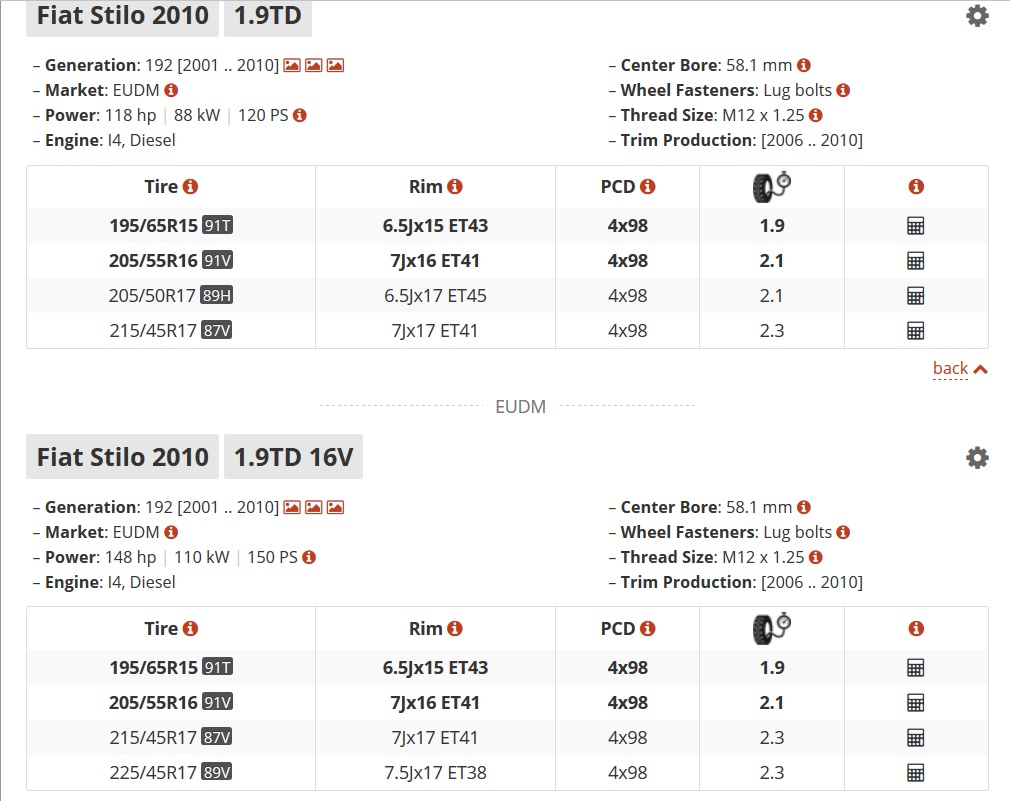
Task: Click info icon beside PCD header in 1.9TD table
Action: [x=648, y=187]
